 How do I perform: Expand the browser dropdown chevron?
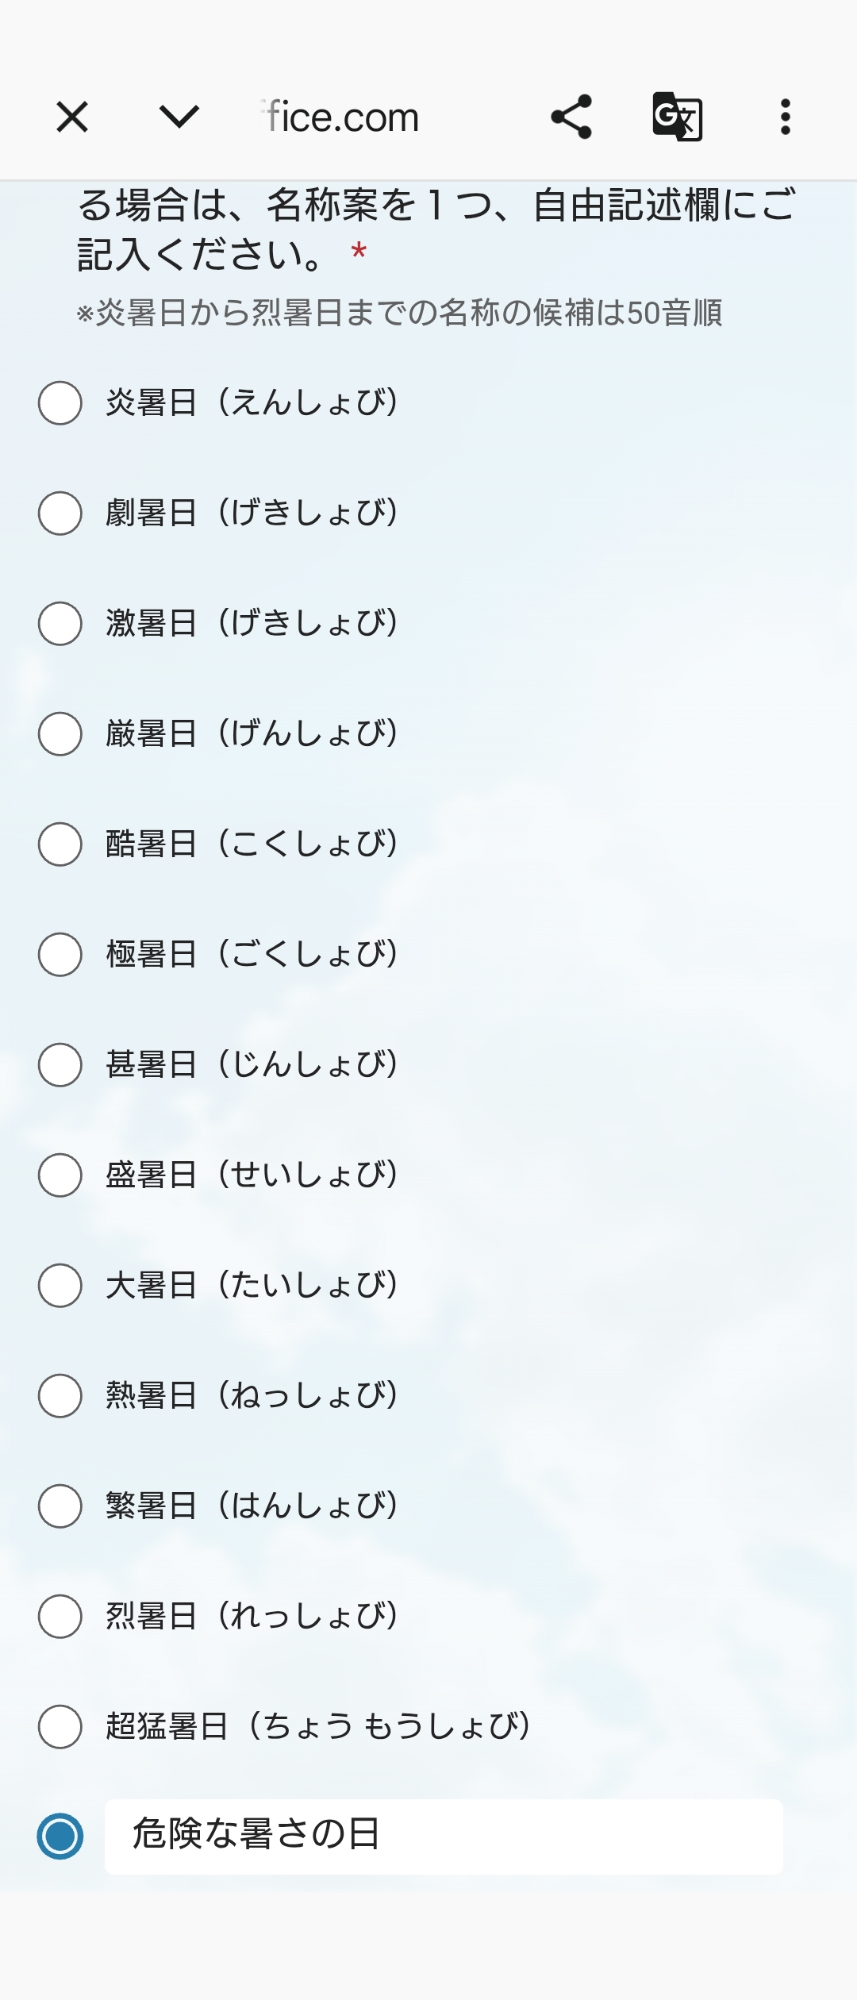coord(179,117)
